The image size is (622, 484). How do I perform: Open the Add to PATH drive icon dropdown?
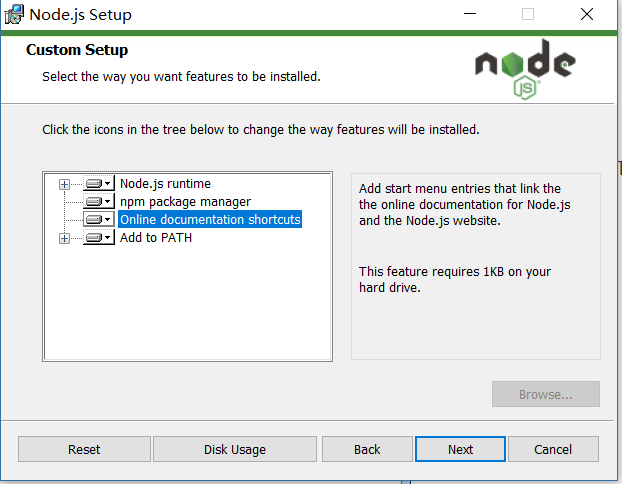coord(98,238)
